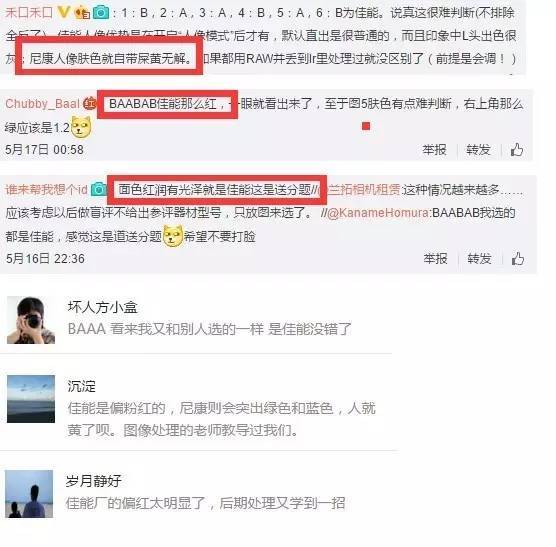Open 岁月静好 avatar with silhouettes
Viewport: 556px width, 547px height.
click(x=29, y=494)
